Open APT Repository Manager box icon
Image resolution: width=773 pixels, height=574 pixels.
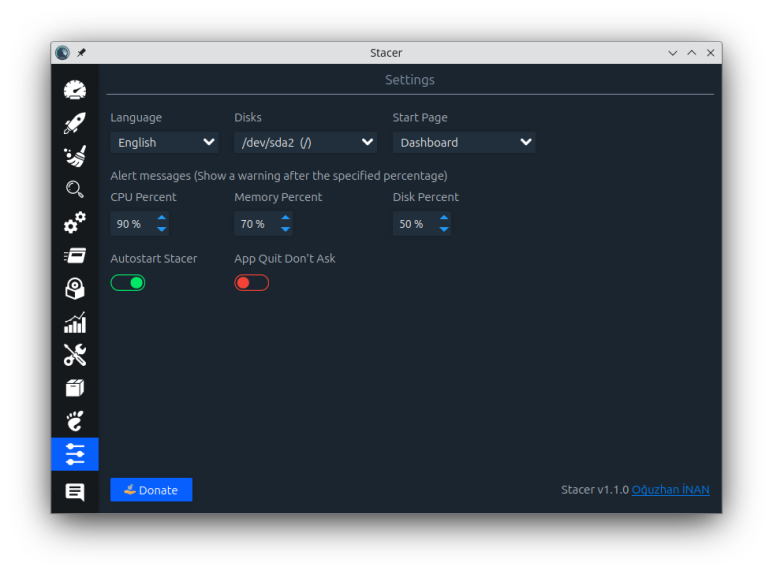(75, 388)
